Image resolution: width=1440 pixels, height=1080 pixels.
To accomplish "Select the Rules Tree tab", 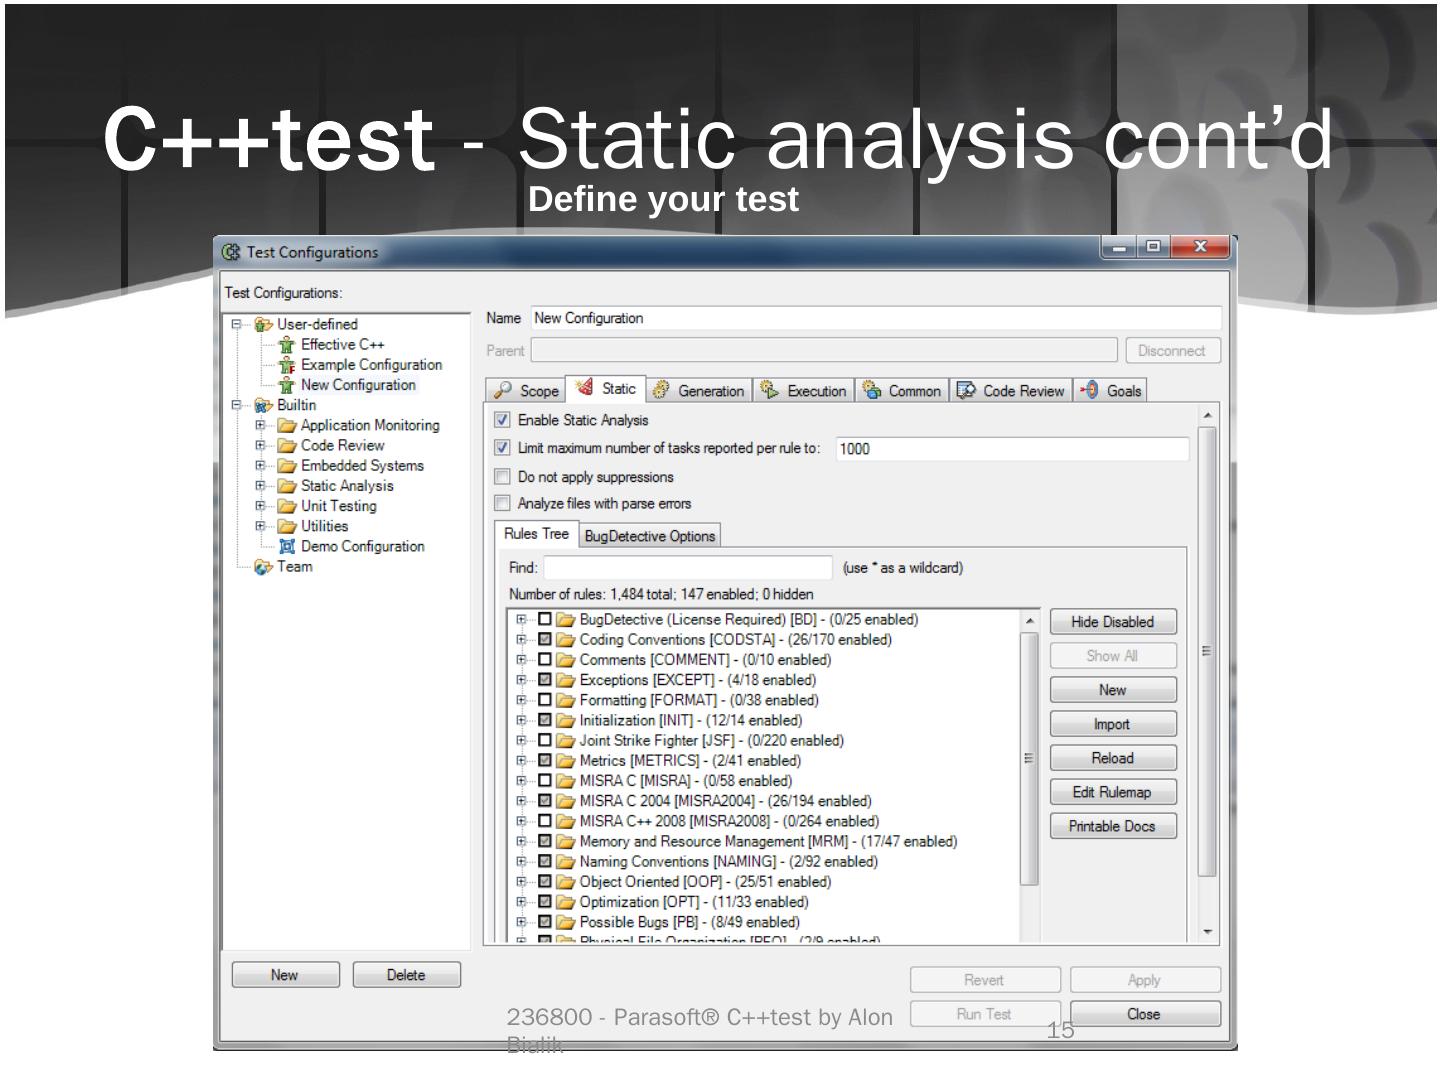I will click(537, 534).
